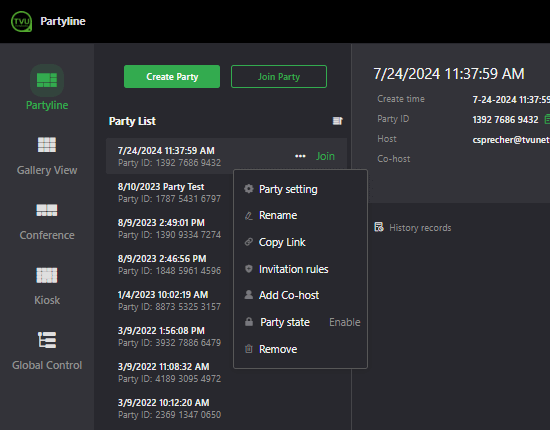Open the Kiosk sidebar icon
Image resolution: width=550 pixels, height=430 pixels.
coord(47,275)
